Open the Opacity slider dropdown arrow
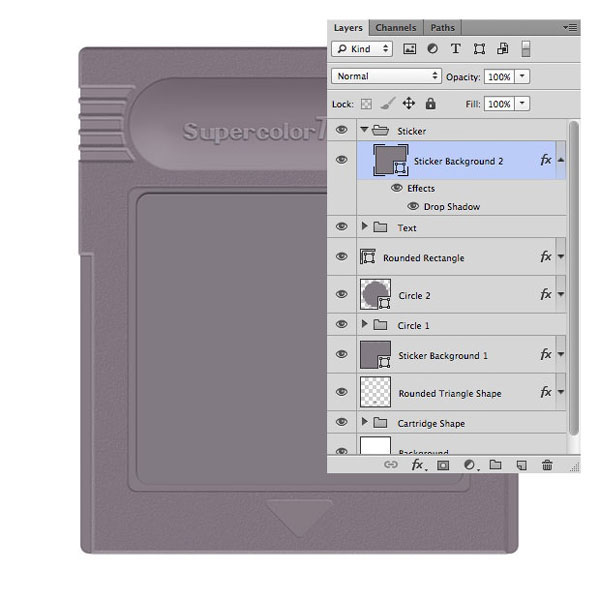The height and width of the screenshot is (600, 600). (x=522, y=76)
